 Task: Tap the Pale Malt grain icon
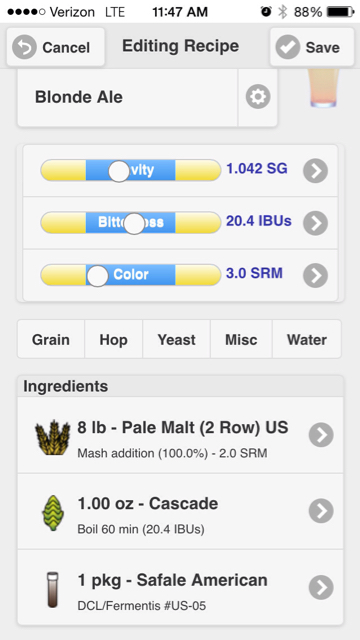(x=52, y=438)
